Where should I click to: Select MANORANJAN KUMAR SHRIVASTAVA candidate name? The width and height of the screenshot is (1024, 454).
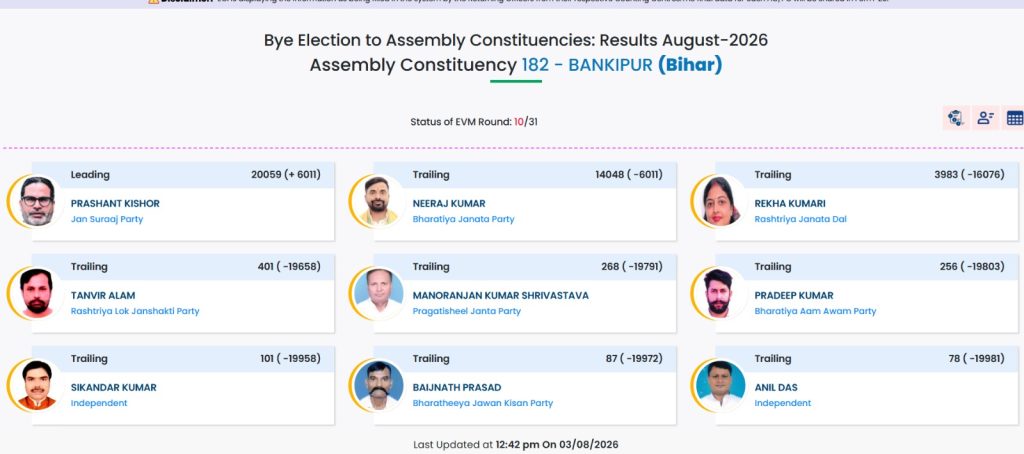[x=500, y=295]
